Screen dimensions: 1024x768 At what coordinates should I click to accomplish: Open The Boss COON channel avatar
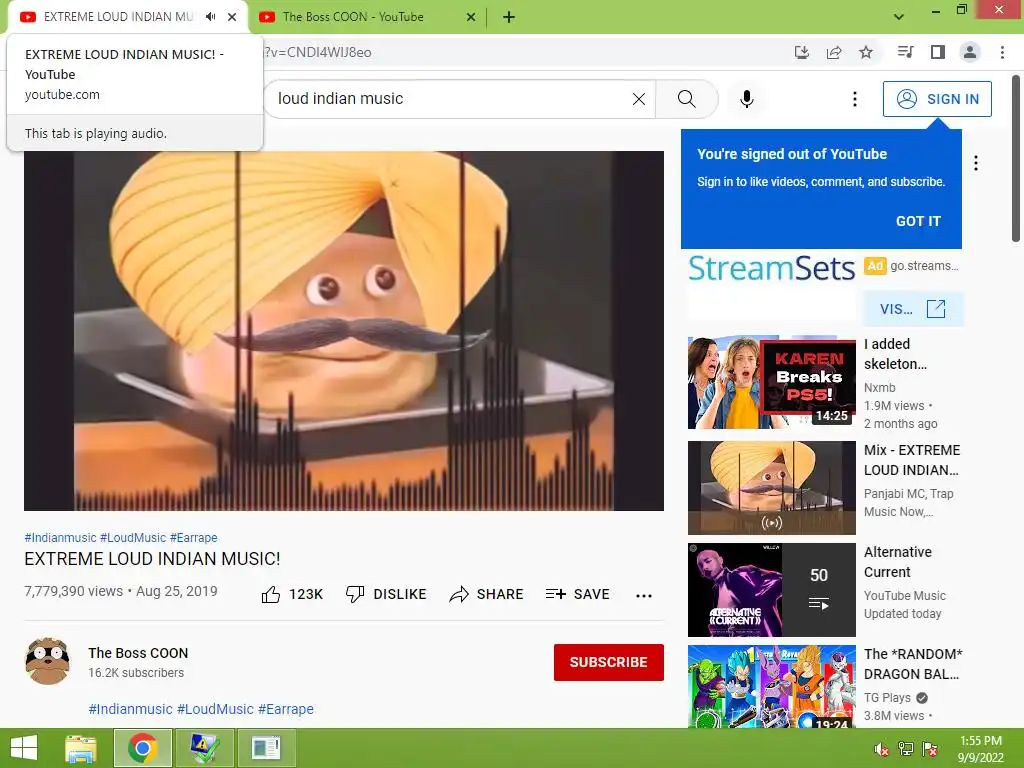click(47, 662)
